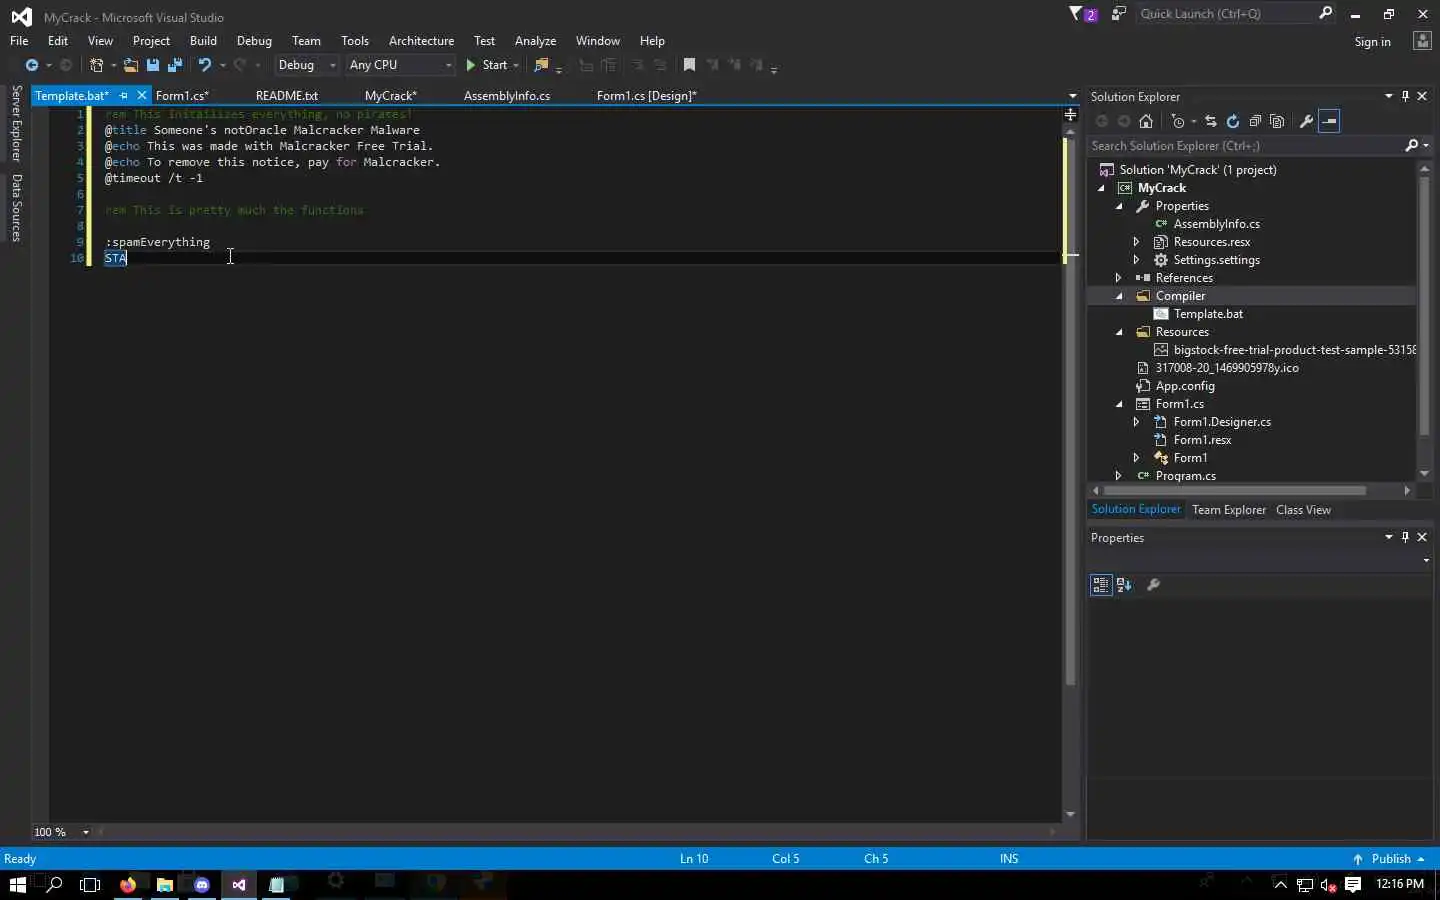Switch to the Class View tab
The width and height of the screenshot is (1440, 900).
point(1303,510)
